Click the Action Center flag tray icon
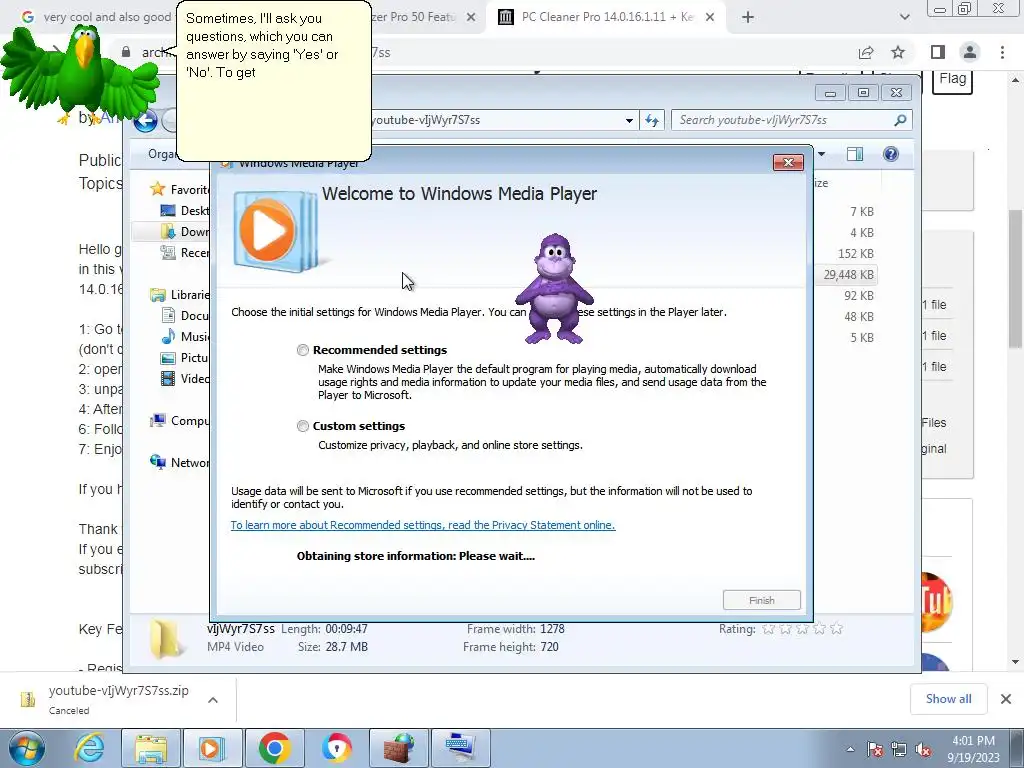 (x=875, y=750)
